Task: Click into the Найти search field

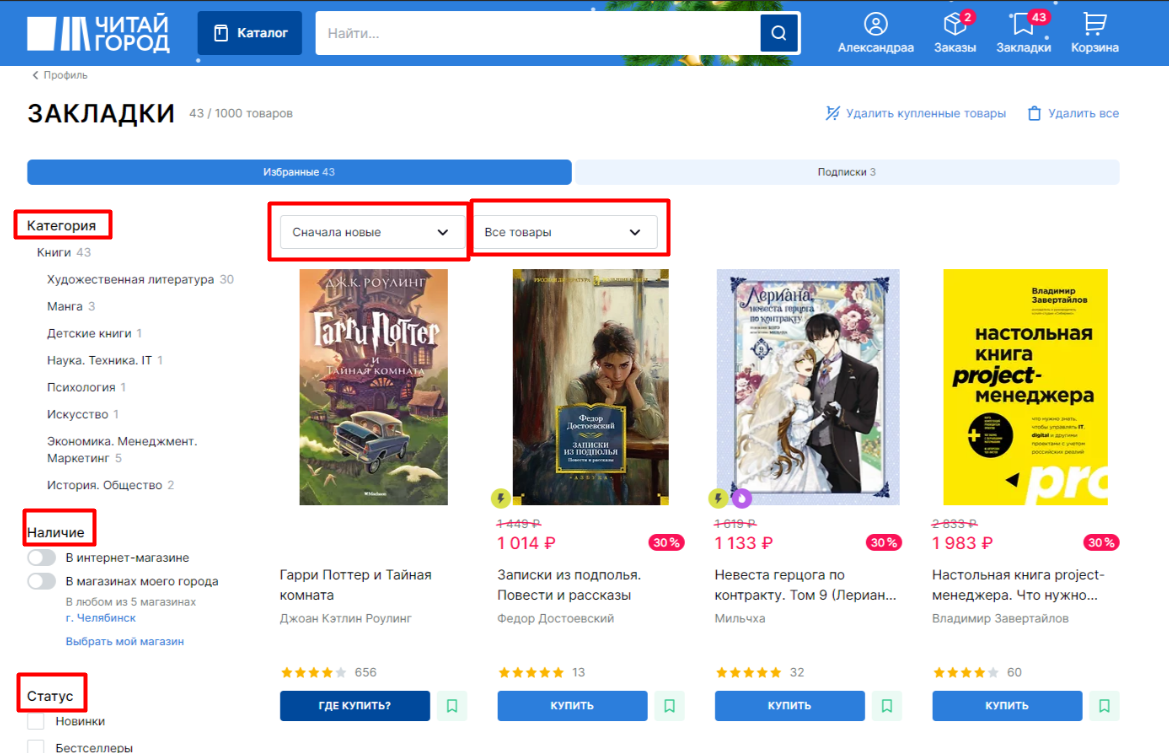Action: [x=536, y=33]
